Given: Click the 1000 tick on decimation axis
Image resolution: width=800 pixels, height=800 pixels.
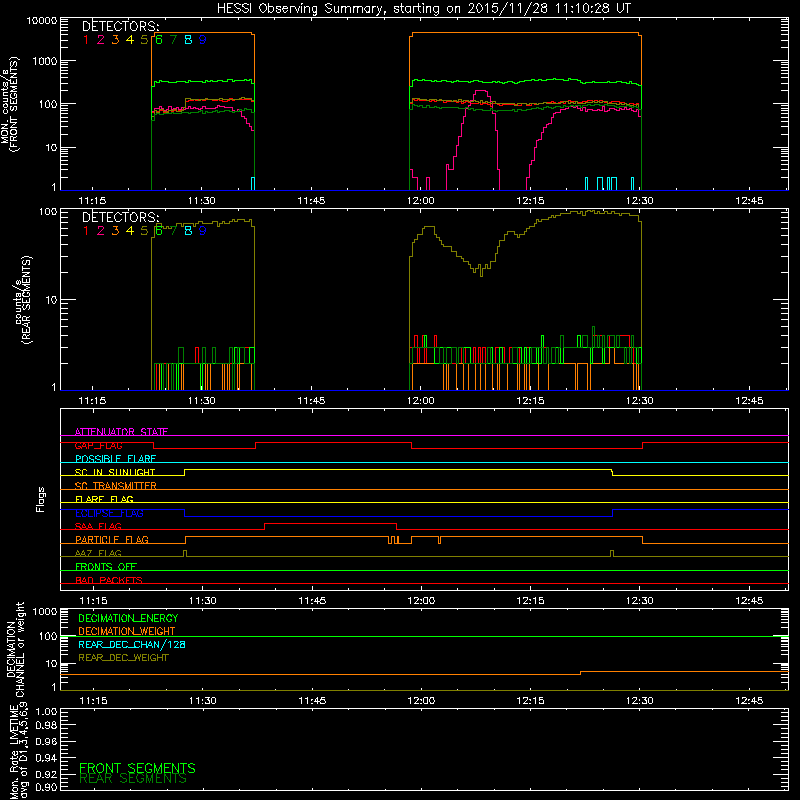Looking at the screenshot, I should [x=45, y=611].
